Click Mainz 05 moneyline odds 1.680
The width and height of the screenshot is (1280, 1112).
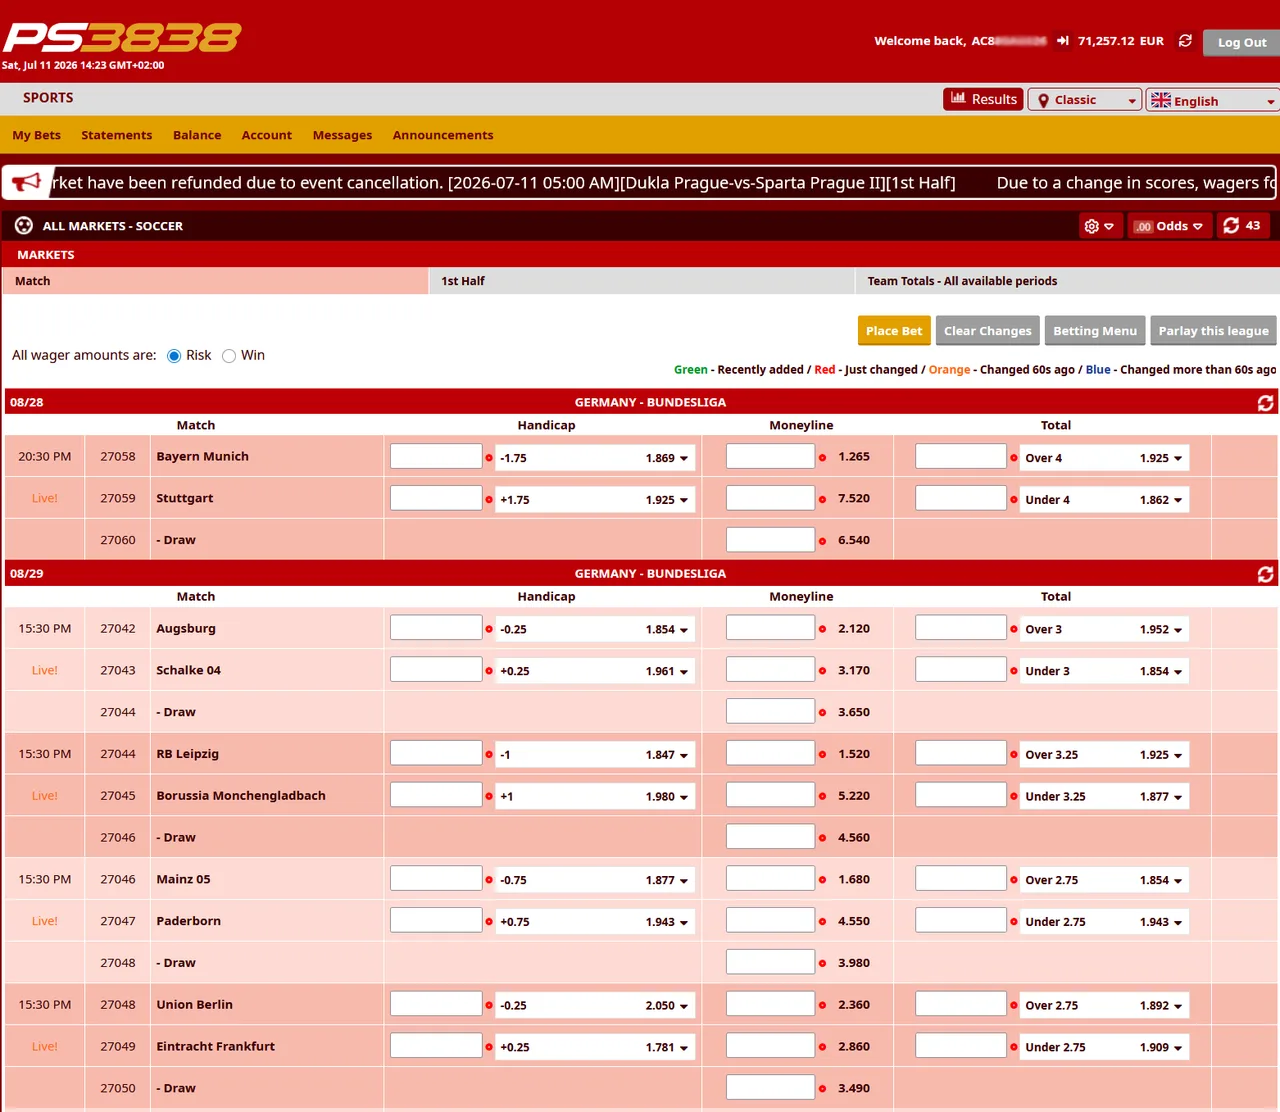(x=854, y=880)
